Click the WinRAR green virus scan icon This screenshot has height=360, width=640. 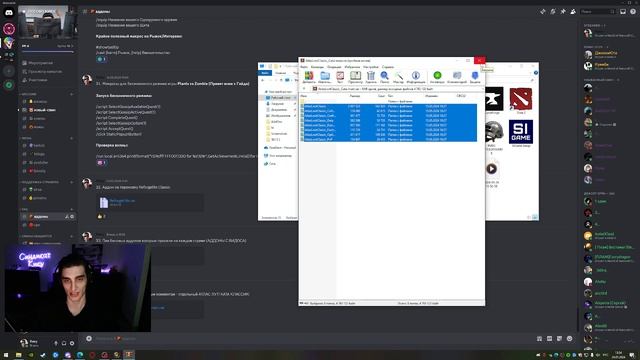click(437, 76)
